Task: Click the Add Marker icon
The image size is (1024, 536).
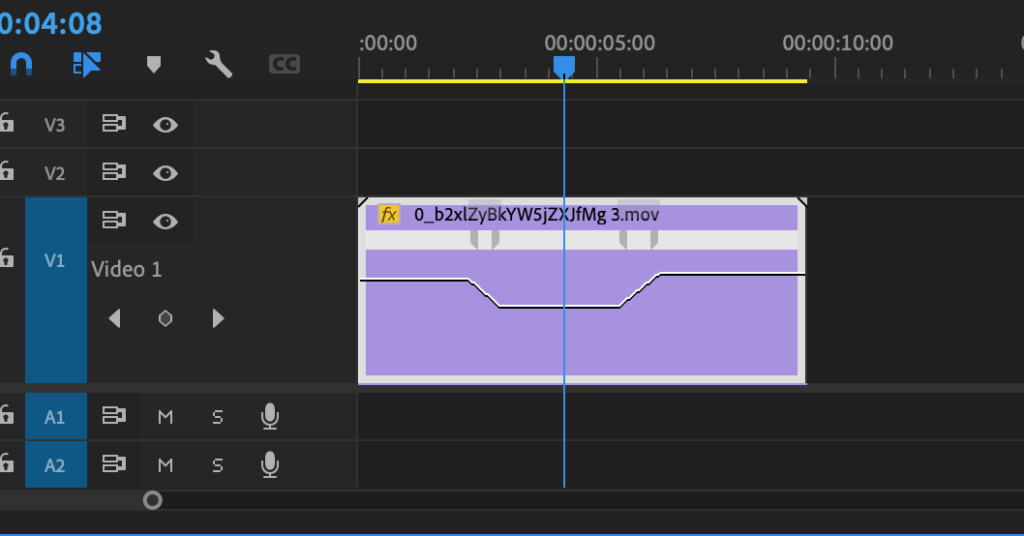Action: (153, 64)
